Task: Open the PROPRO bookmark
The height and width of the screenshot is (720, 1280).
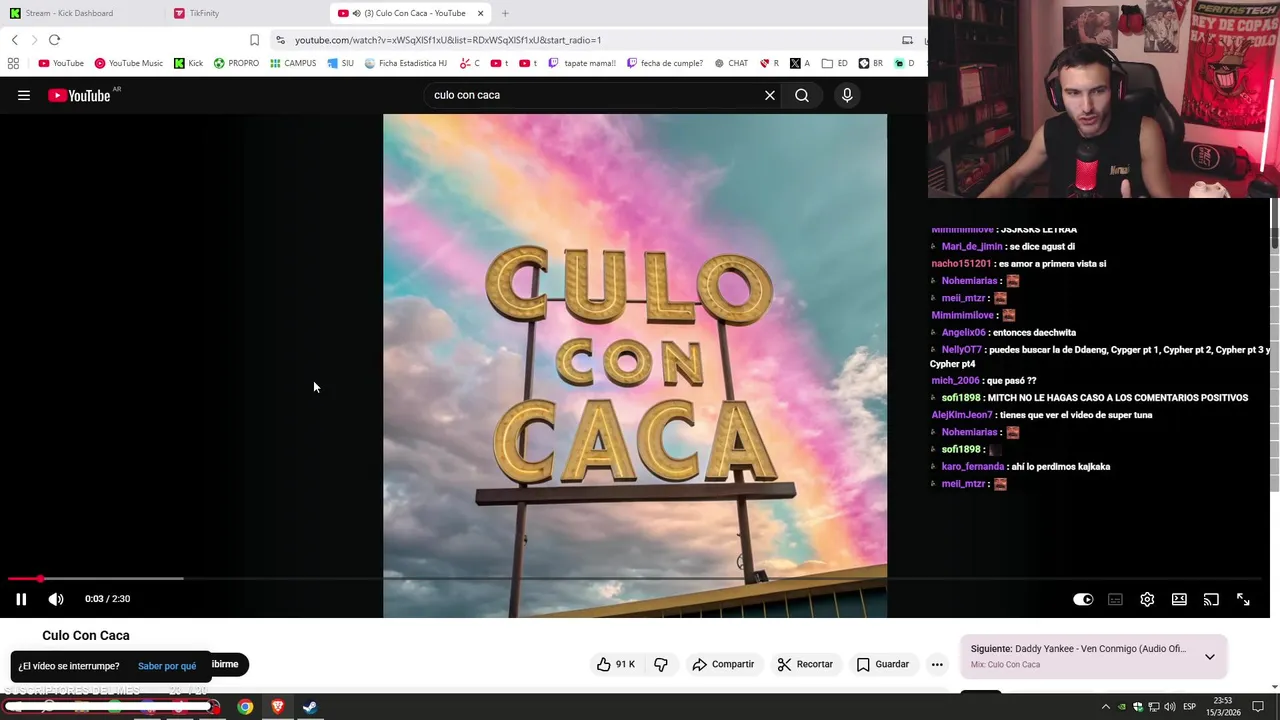Action: 236,63
